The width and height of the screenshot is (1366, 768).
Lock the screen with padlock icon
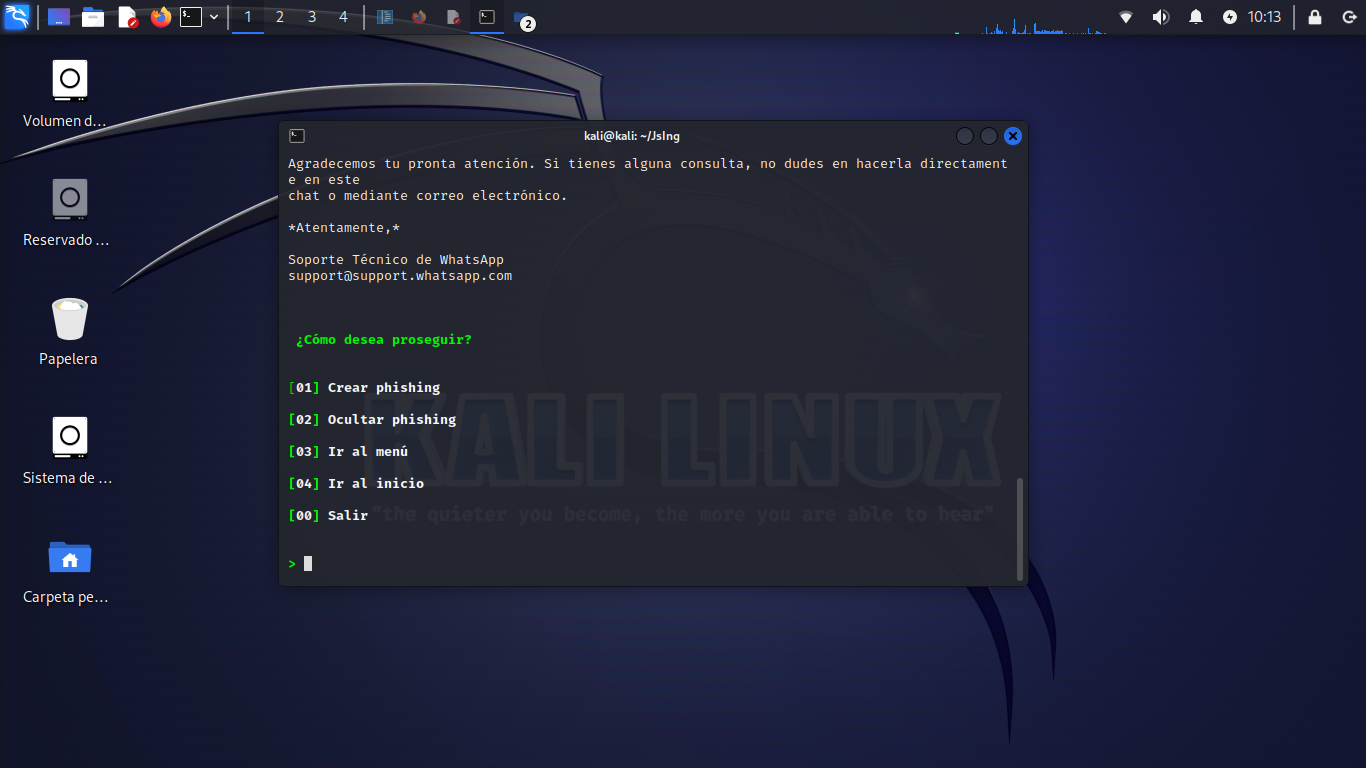[1315, 17]
